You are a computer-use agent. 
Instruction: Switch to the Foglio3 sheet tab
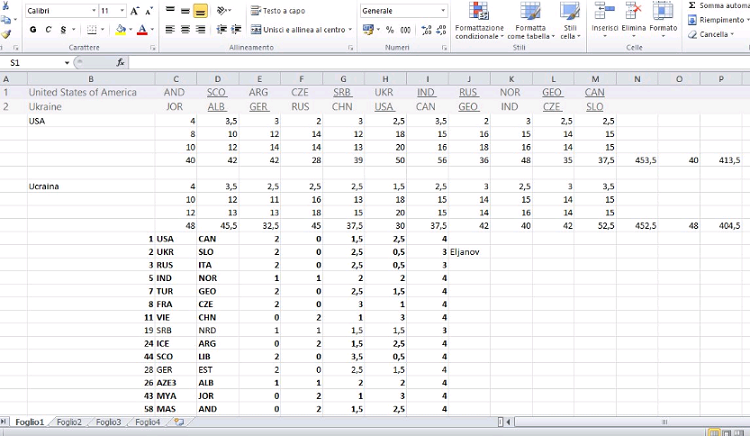tap(108, 423)
